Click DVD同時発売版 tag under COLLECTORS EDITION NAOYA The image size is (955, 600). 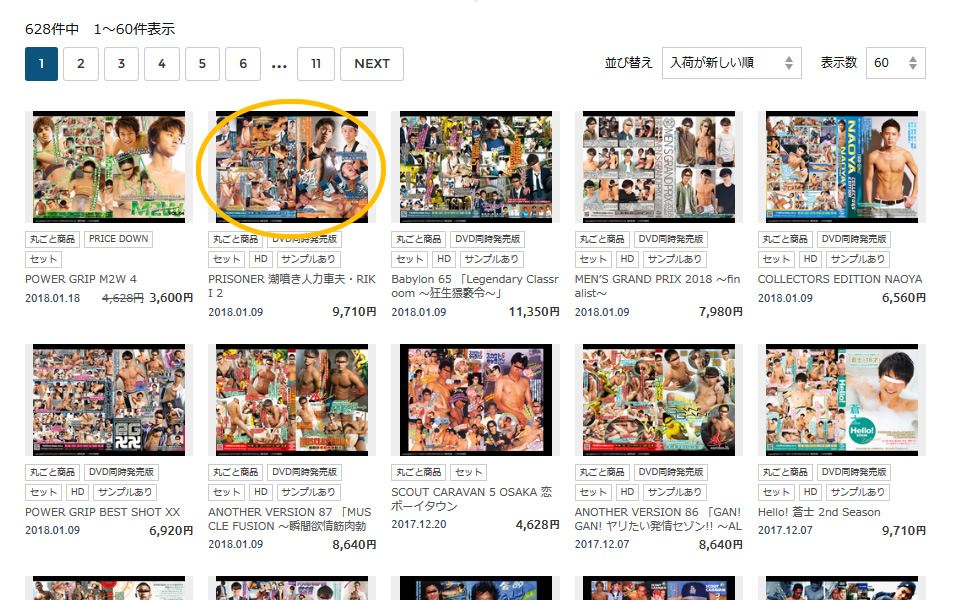[855, 239]
